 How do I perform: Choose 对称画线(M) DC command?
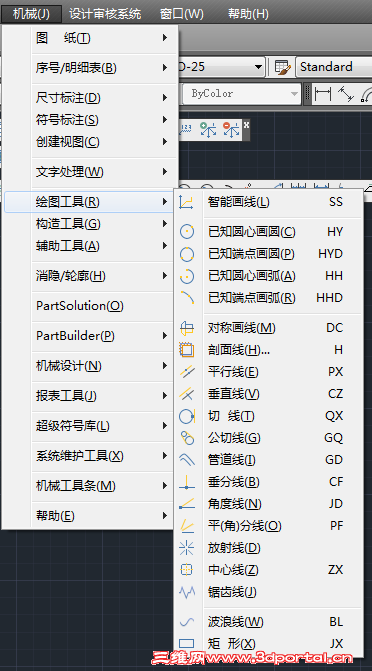click(269, 328)
